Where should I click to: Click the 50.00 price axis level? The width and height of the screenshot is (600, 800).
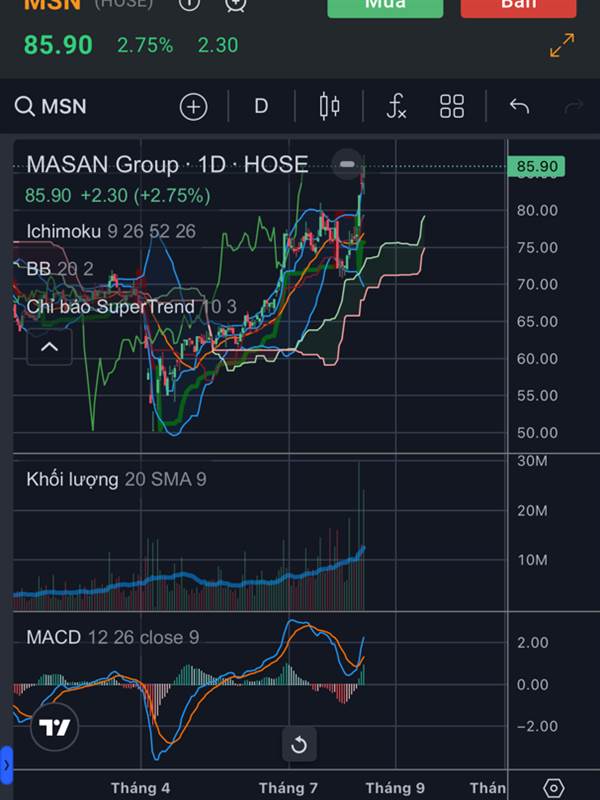537,433
